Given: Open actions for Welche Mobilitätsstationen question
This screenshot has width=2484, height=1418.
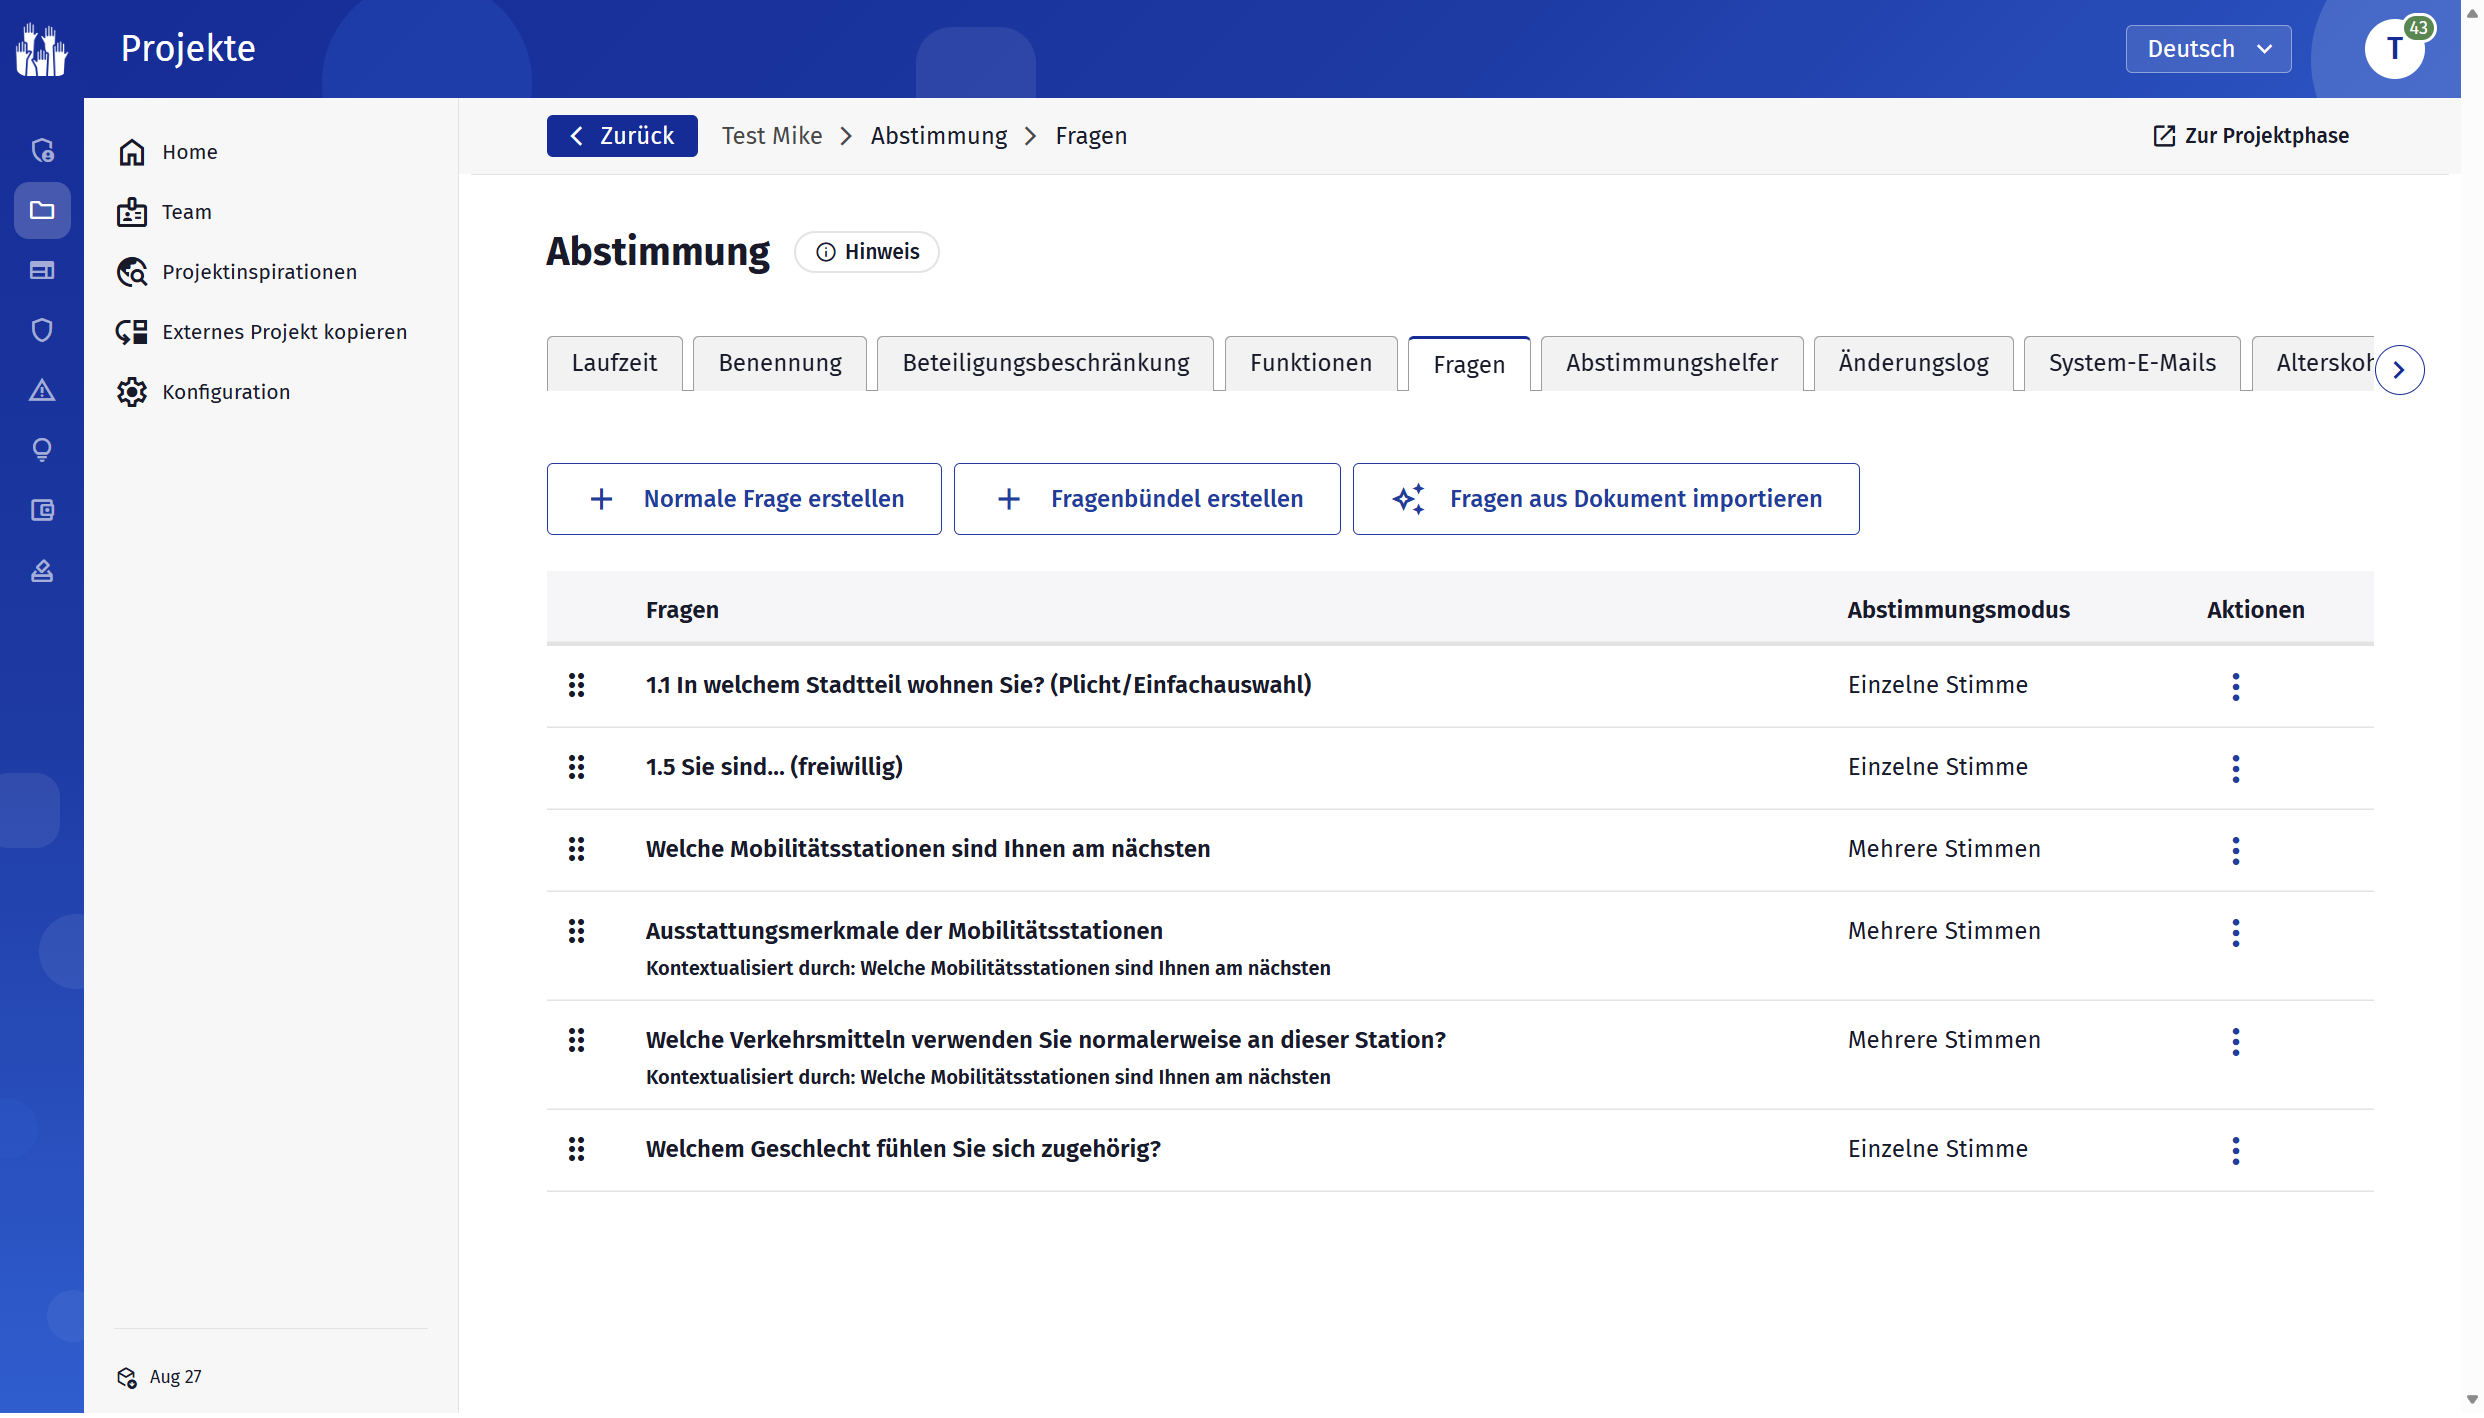Looking at the screenshot, I should 2236,850.
